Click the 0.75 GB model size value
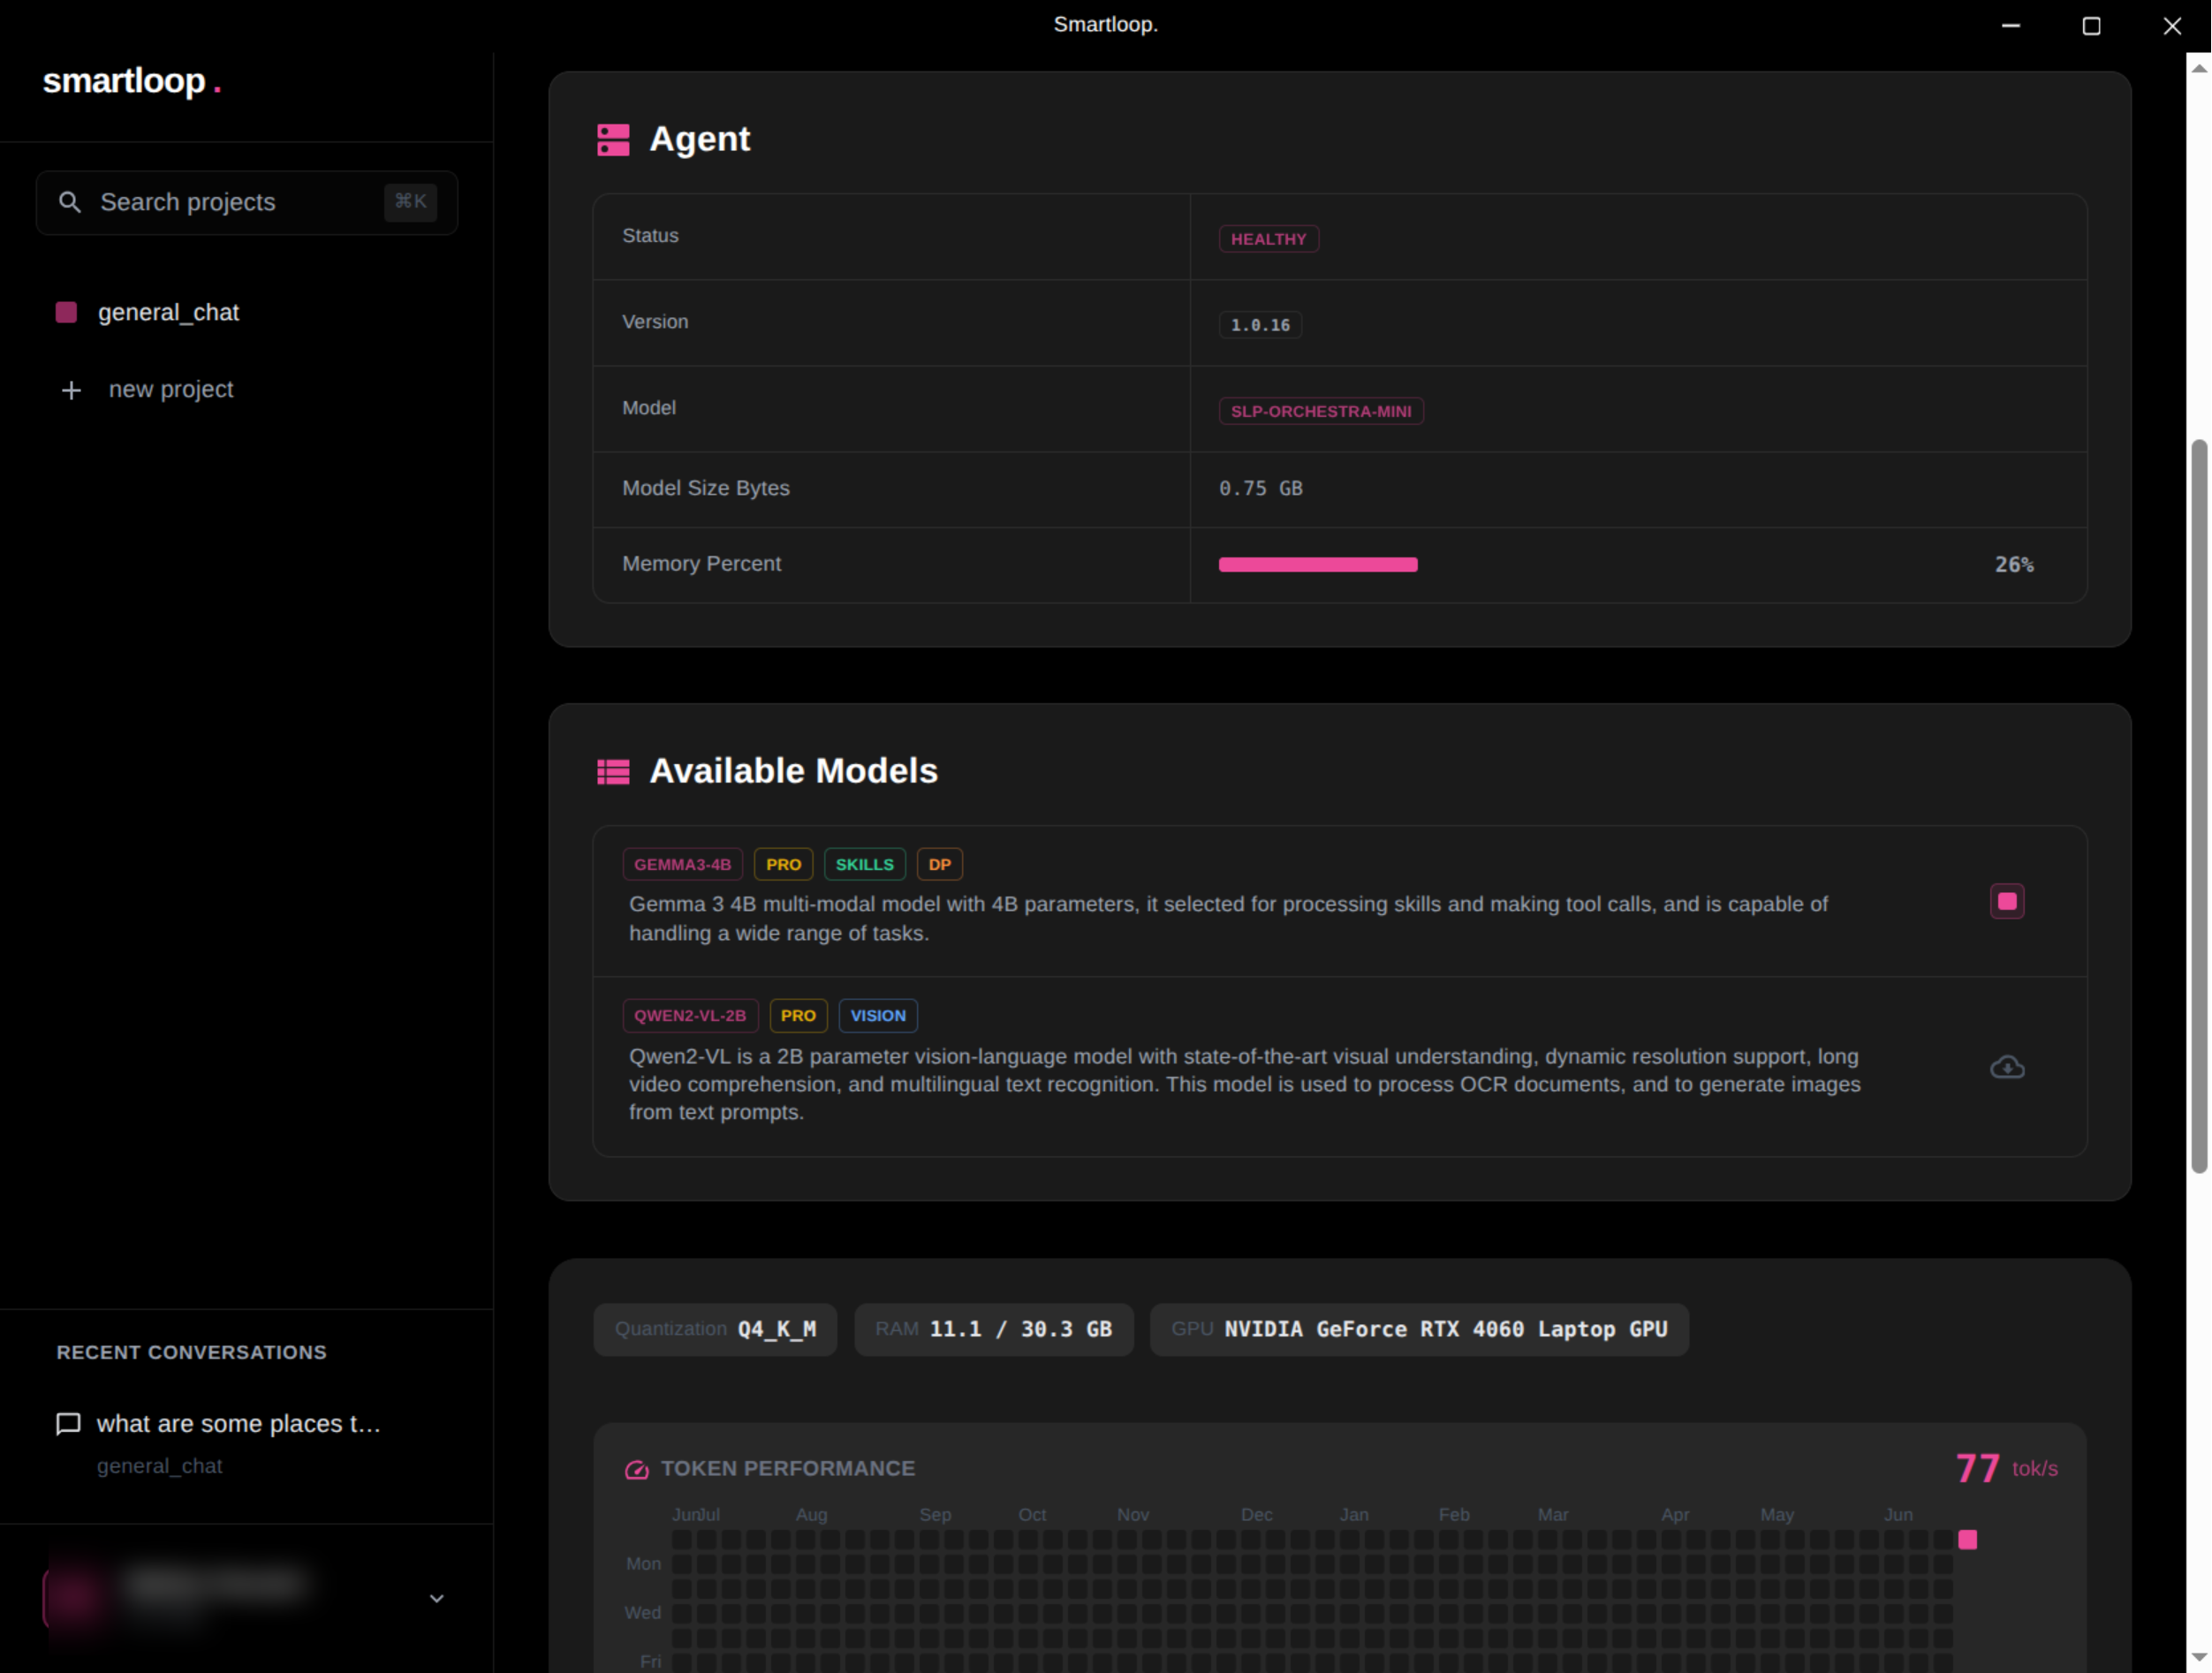 pos(1260,488)
